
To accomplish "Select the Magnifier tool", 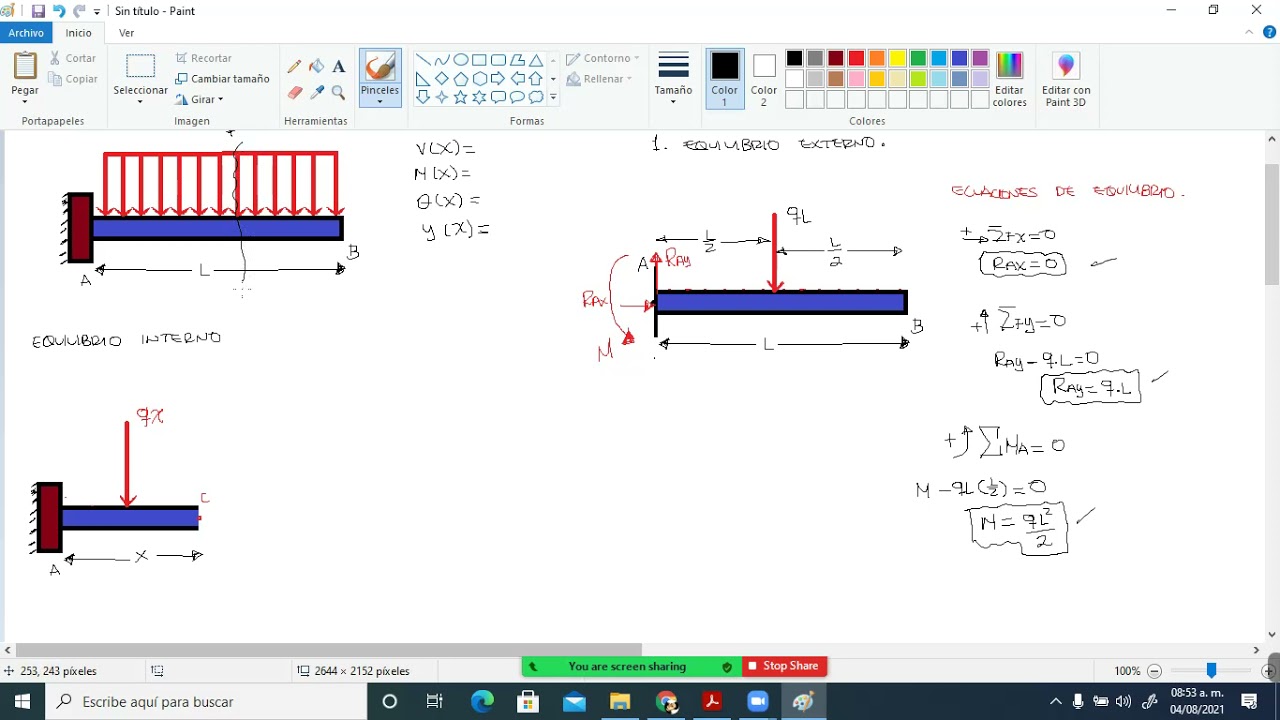I will 338,92.
